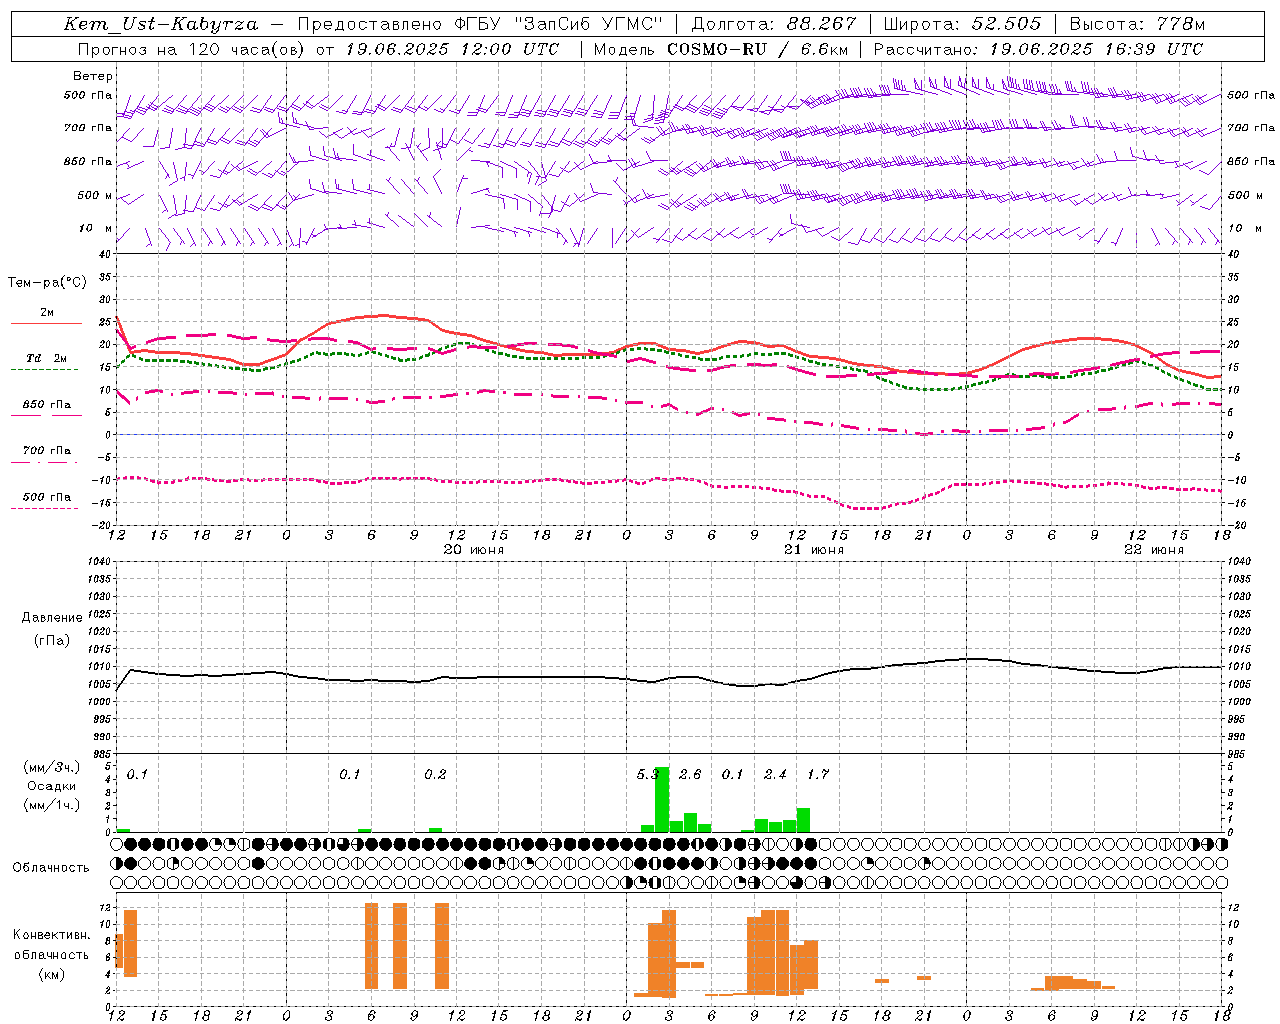The width and height of the screenshot is (1280, 1024).
Task: Select the 'Долгота: 88.267' longitude value
Action: [773, 24]
